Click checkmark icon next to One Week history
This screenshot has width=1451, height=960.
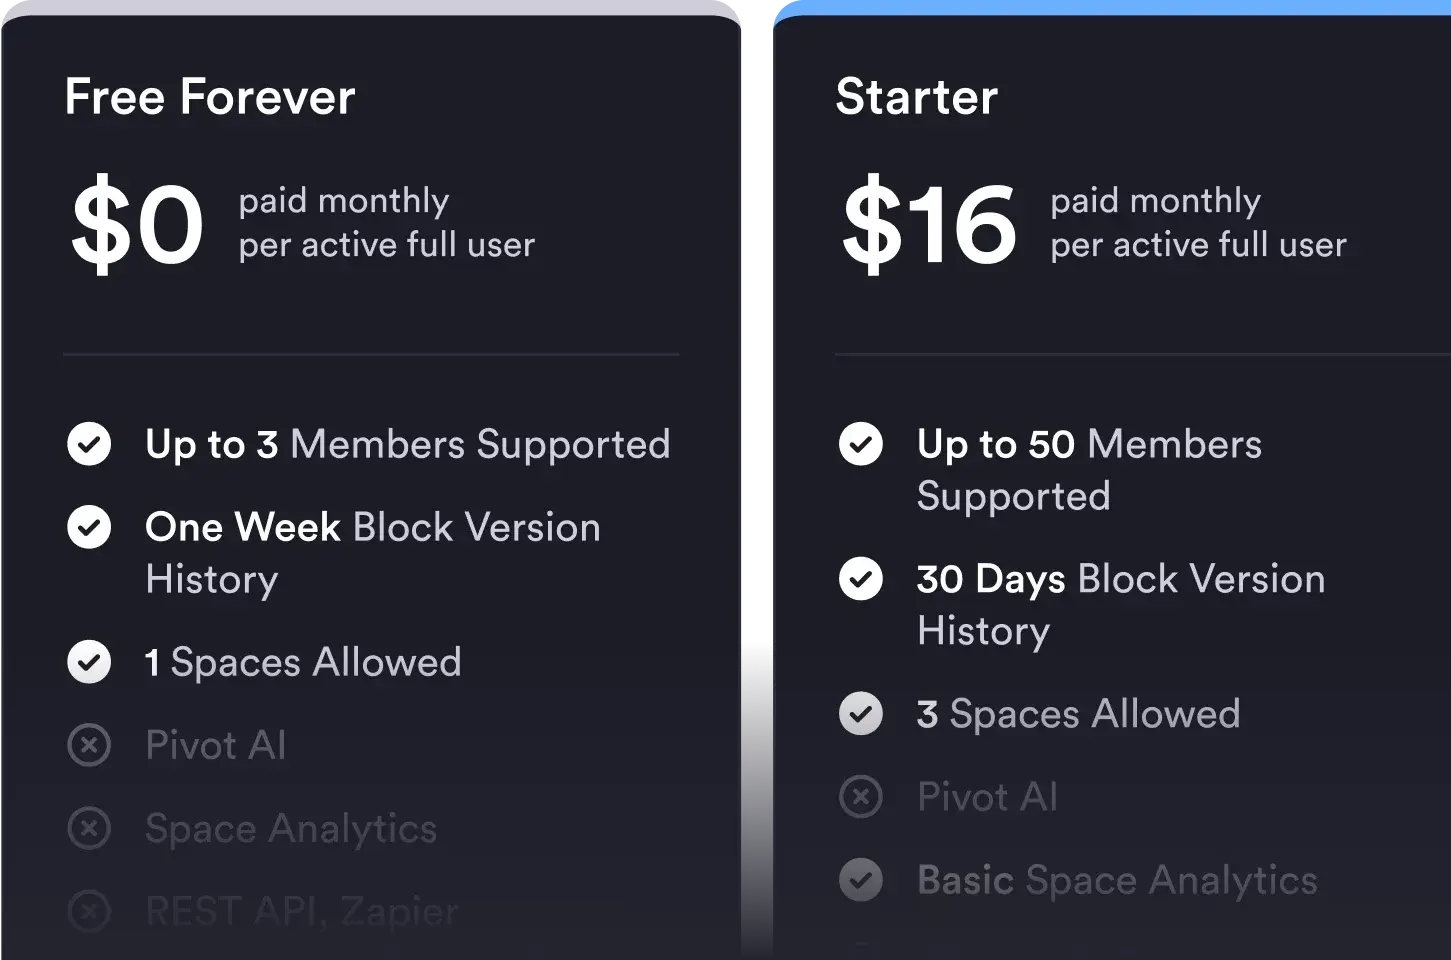[89, 527]
